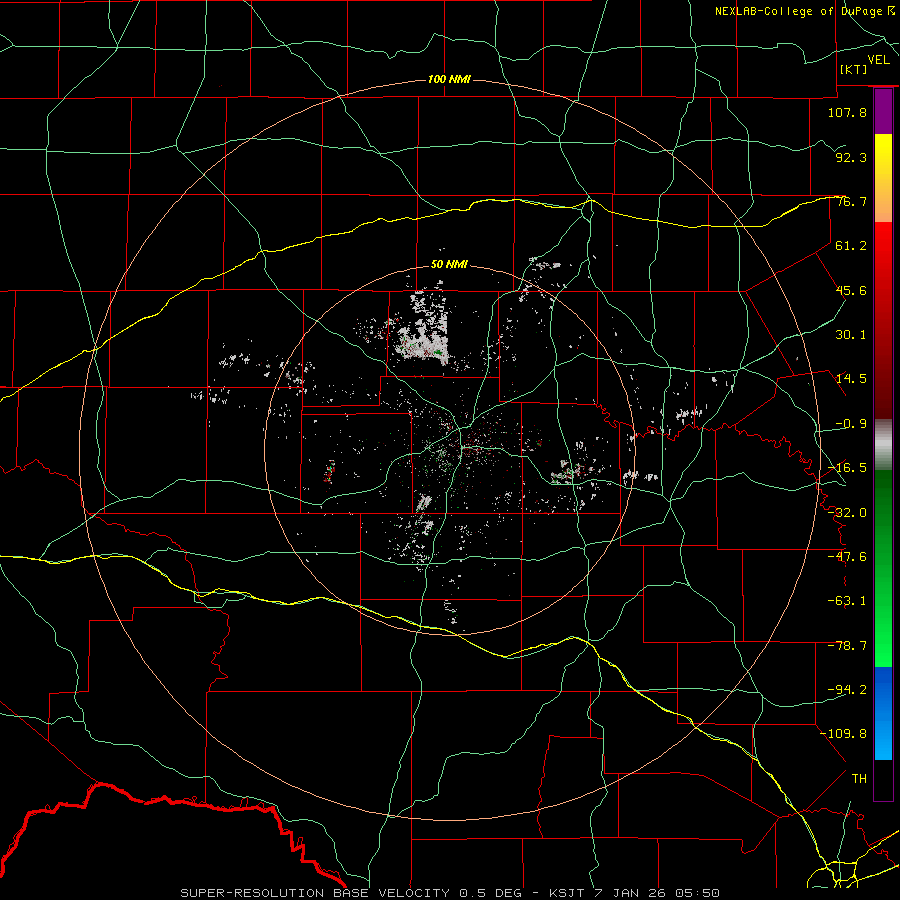This screenshot has width=900, height=900.
Task: Click the 100 NMI range ring label
Action: click(449, 79)
